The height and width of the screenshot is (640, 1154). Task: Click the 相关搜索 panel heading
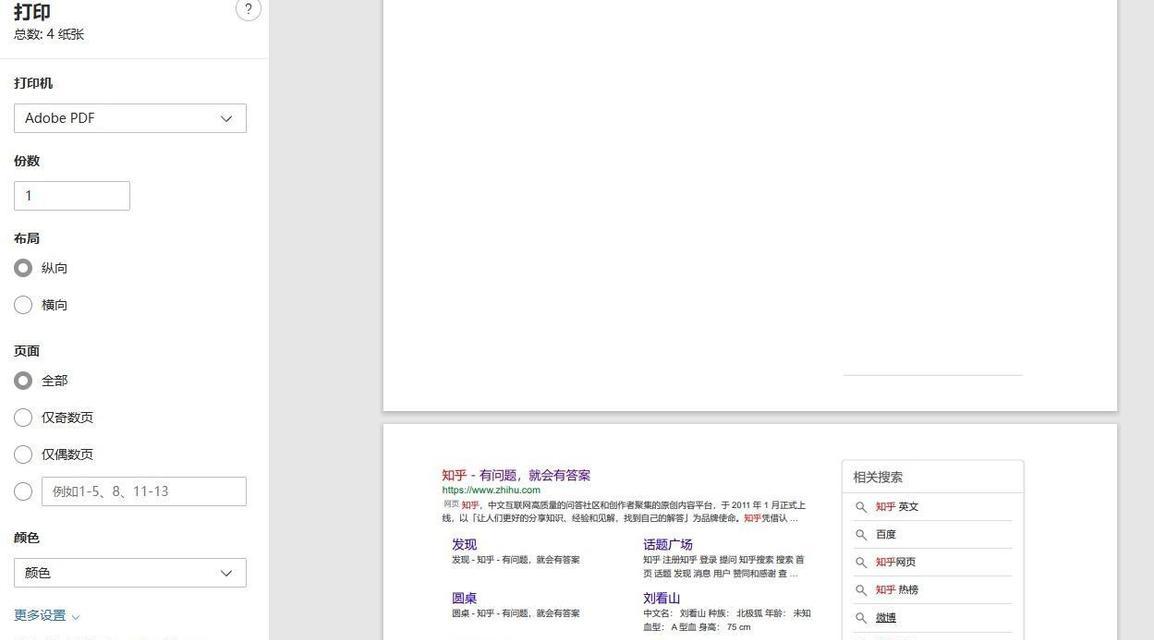(878, 477)
